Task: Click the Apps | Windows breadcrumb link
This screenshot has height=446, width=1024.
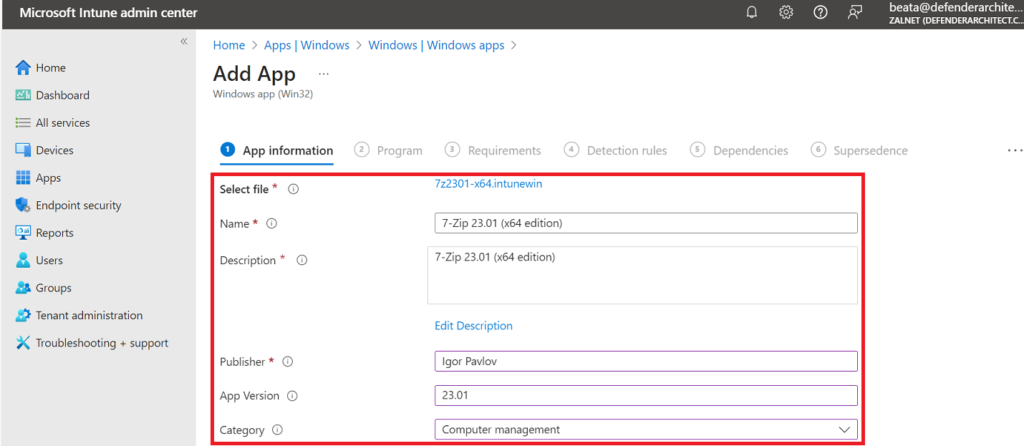Action: click(306, 45)
